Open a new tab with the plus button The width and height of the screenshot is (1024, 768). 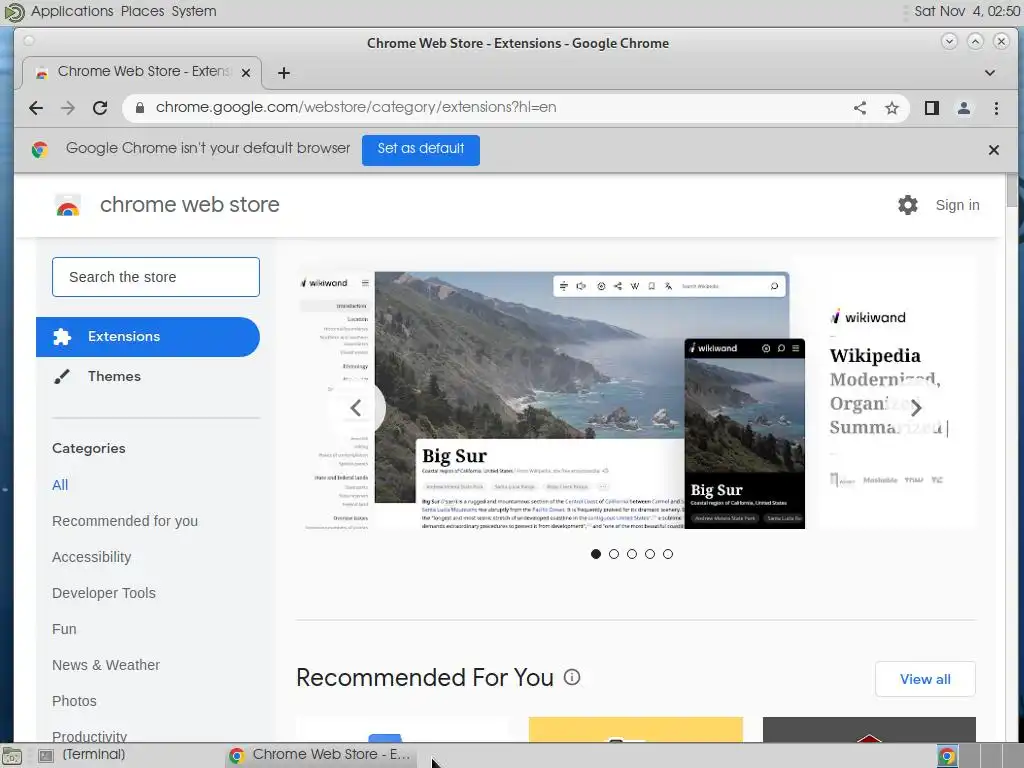tap(283, 73)
